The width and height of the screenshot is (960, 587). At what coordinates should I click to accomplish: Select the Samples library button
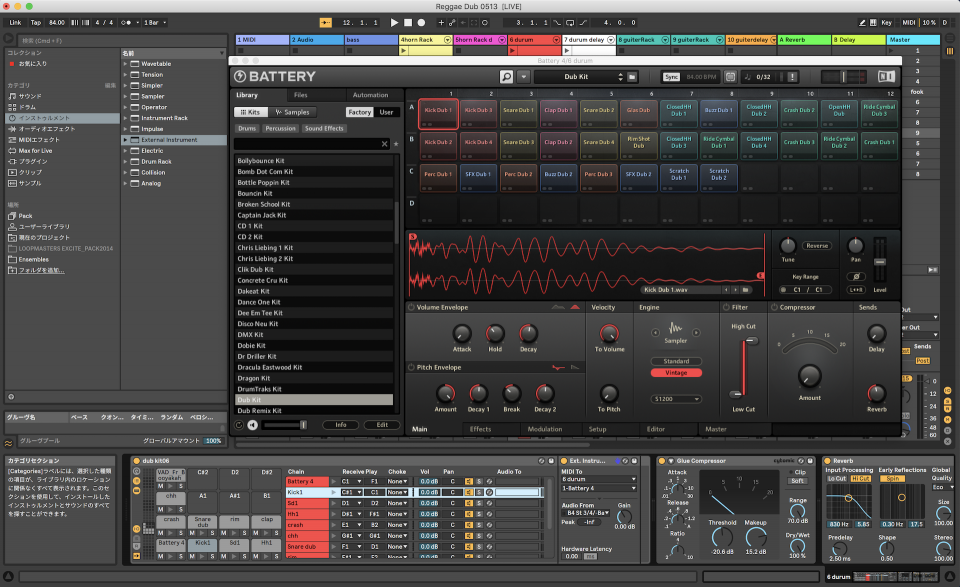point(293,112)
